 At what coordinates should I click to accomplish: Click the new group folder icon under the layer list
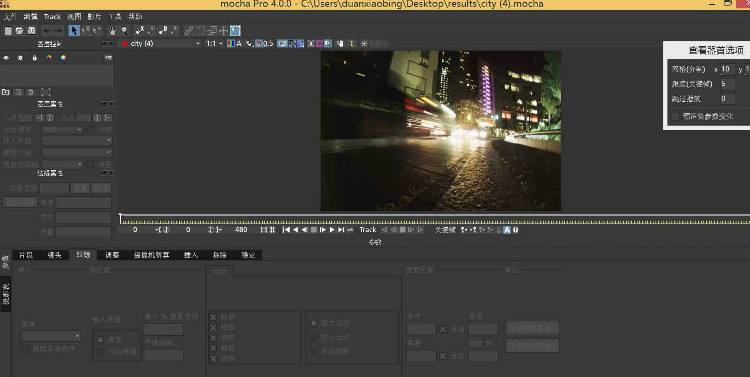click(6, 92)
